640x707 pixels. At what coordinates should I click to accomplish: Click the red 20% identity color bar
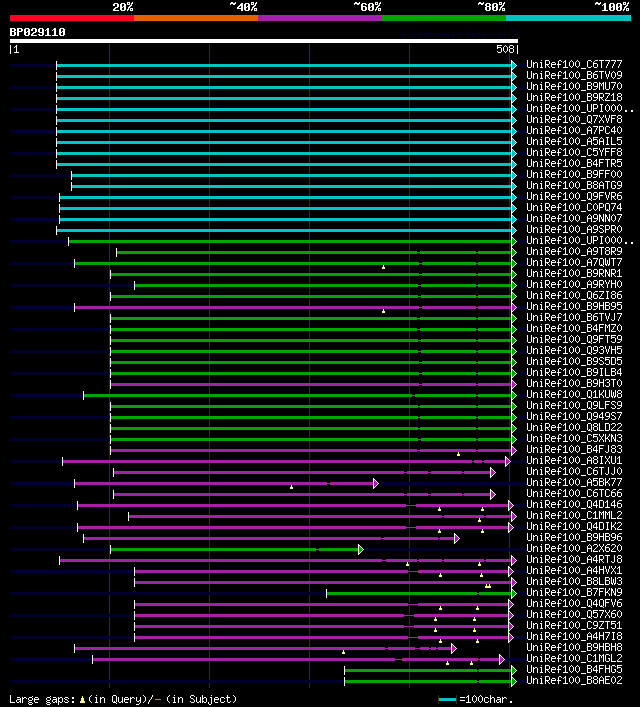(x=72, y=18)
